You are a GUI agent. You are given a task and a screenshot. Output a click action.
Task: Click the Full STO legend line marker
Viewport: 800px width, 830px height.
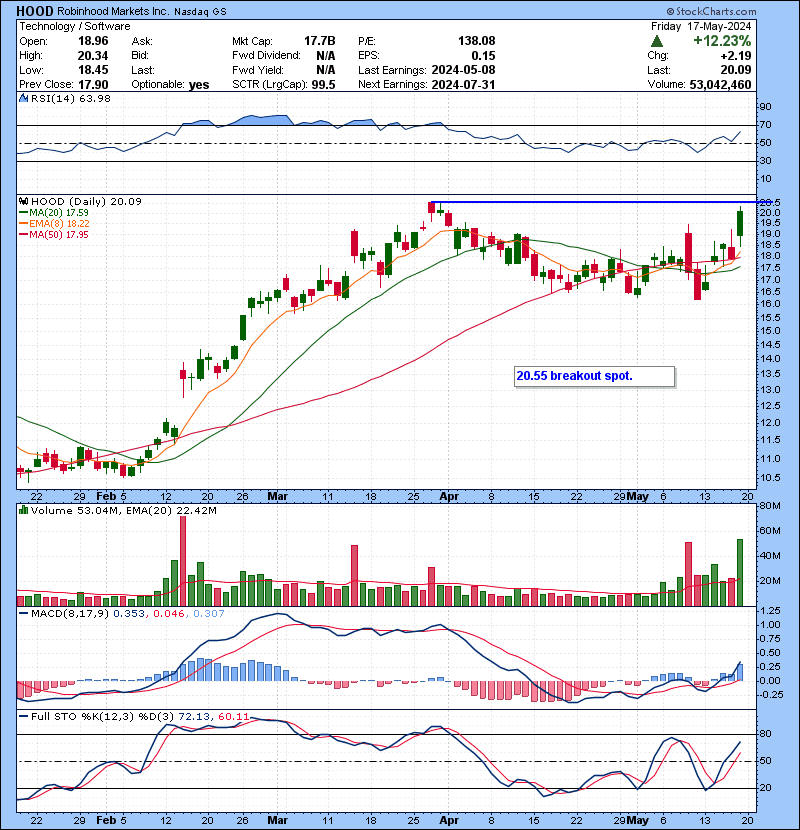pyautogui.click(x=23, y=717)
